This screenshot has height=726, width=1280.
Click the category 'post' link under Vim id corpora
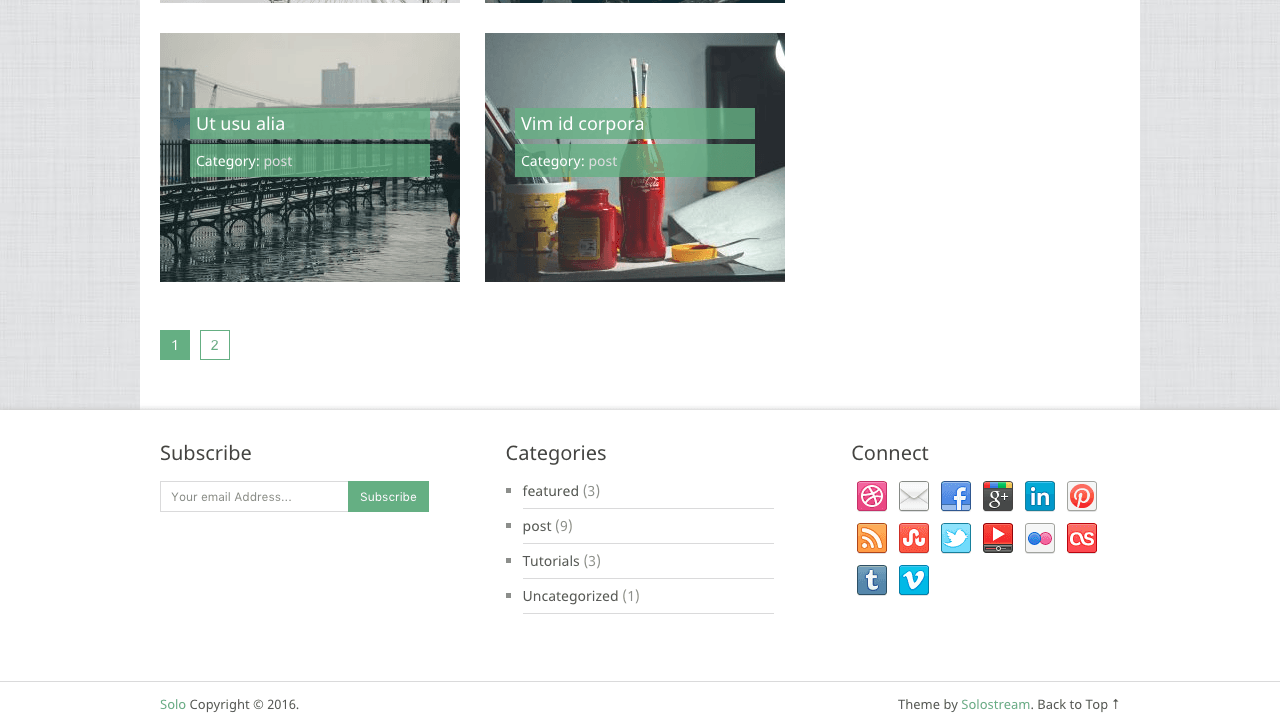coord(603,161)
